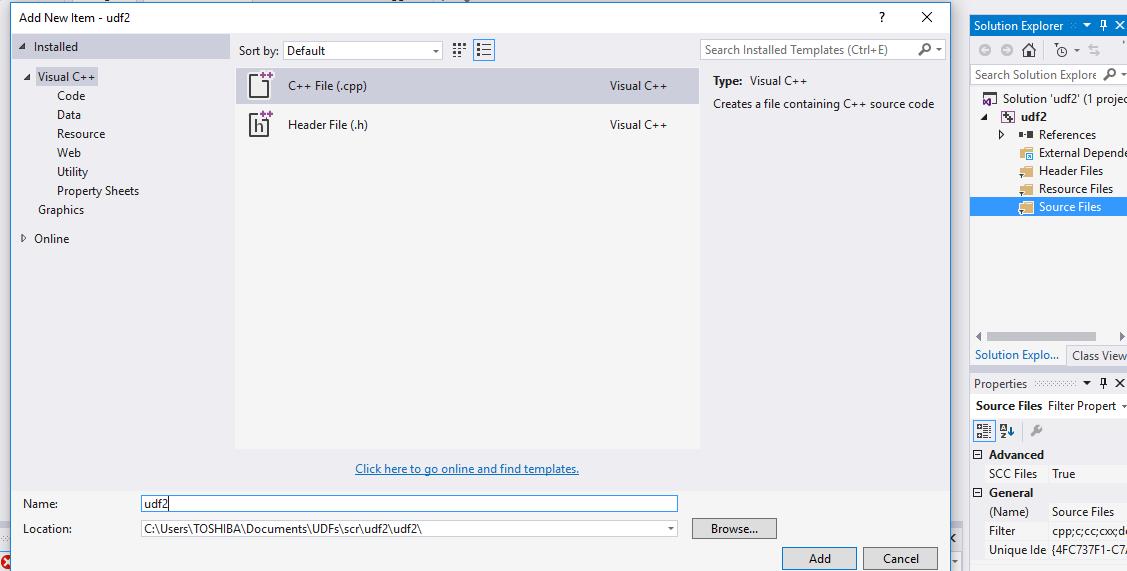Expand the Online templates section
The width and height of the screenshot is (1127, 571).
click(24, 238)
